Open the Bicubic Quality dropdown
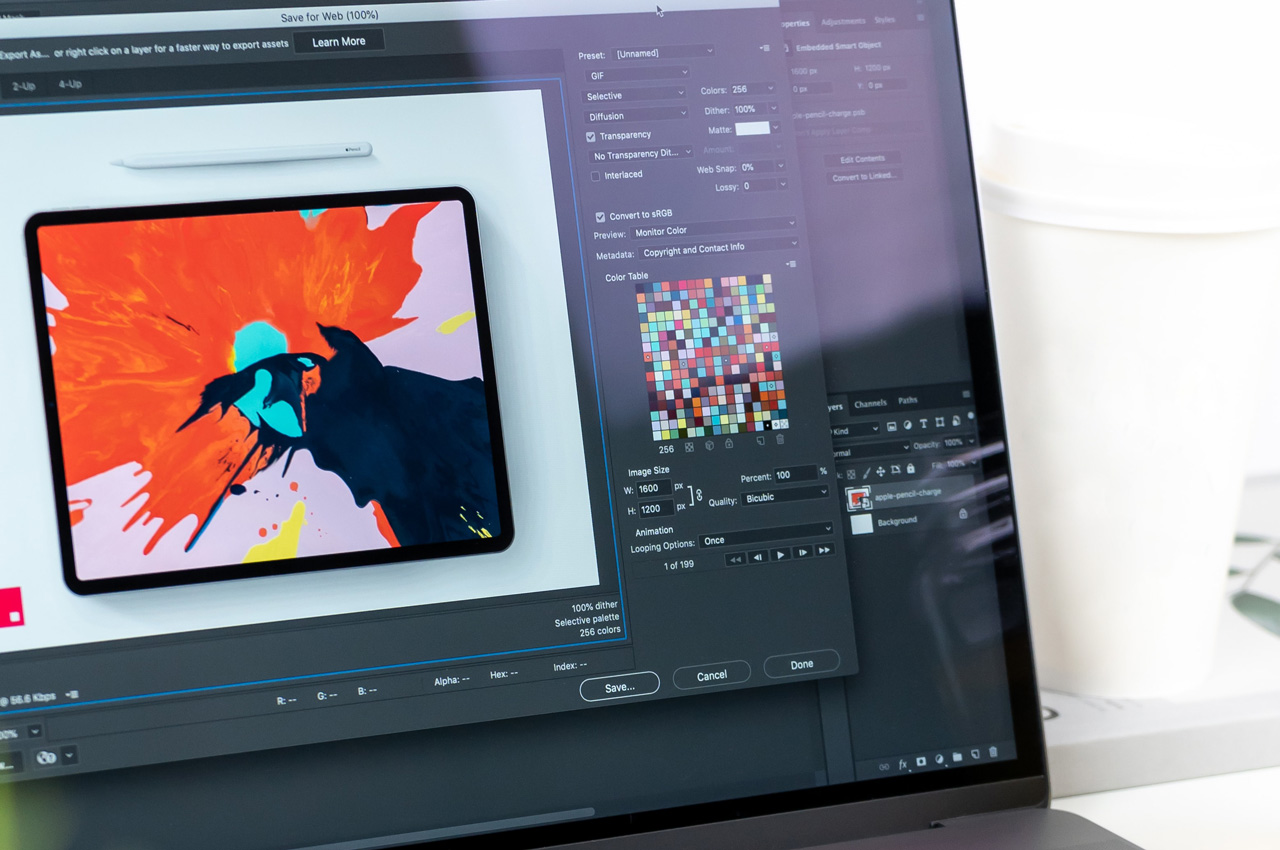 (785, 496)
